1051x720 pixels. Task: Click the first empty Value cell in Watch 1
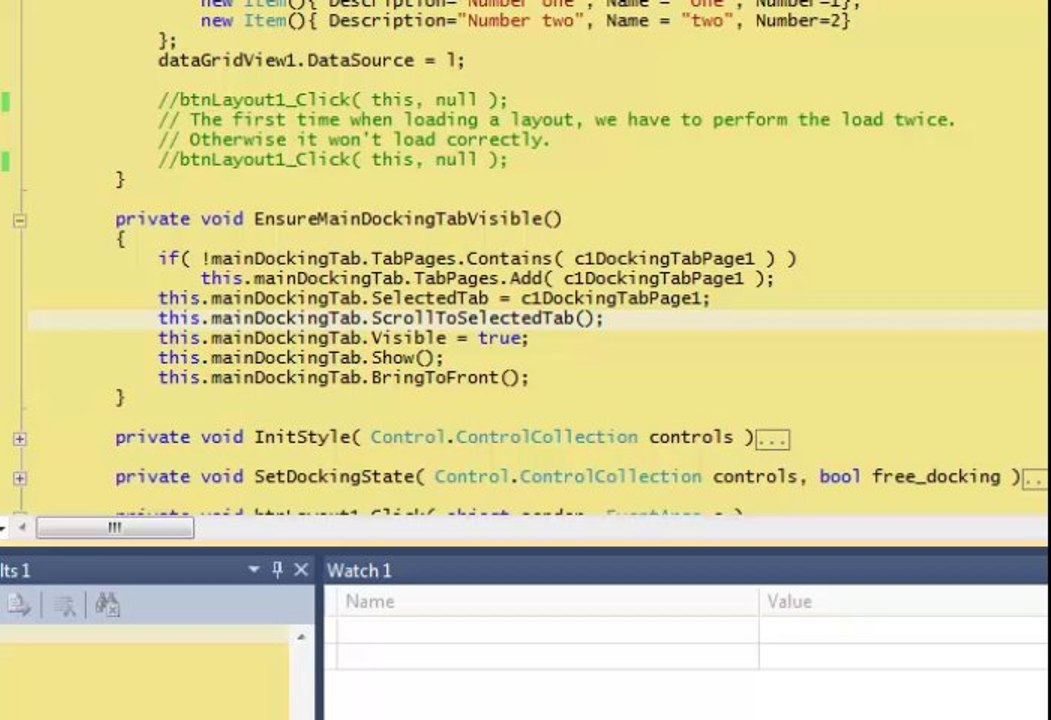pos(904,629)
